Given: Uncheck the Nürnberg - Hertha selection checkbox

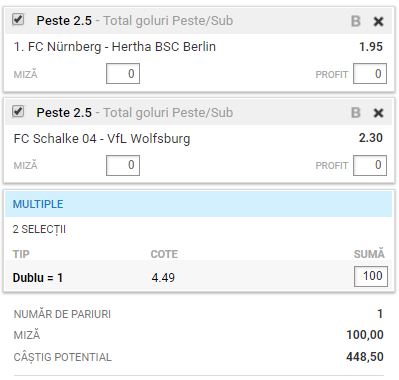Looking at the screenshot, I should pos(18,19).
